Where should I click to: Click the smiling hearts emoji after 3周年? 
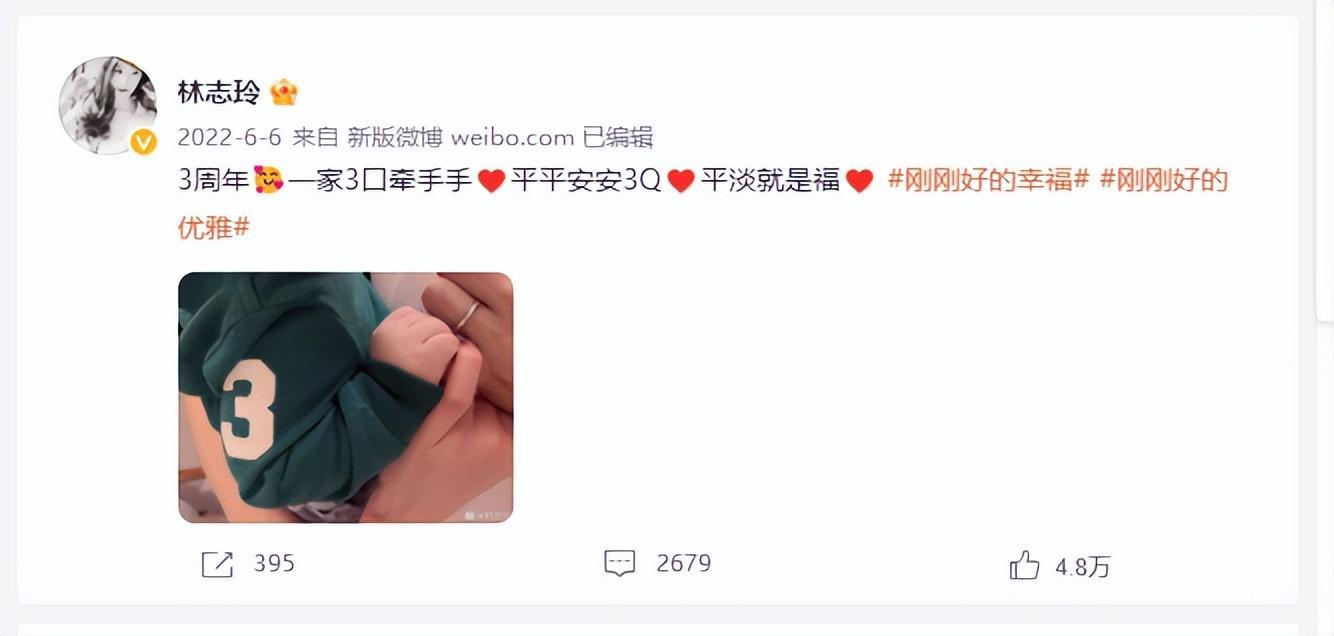point(270,181)
